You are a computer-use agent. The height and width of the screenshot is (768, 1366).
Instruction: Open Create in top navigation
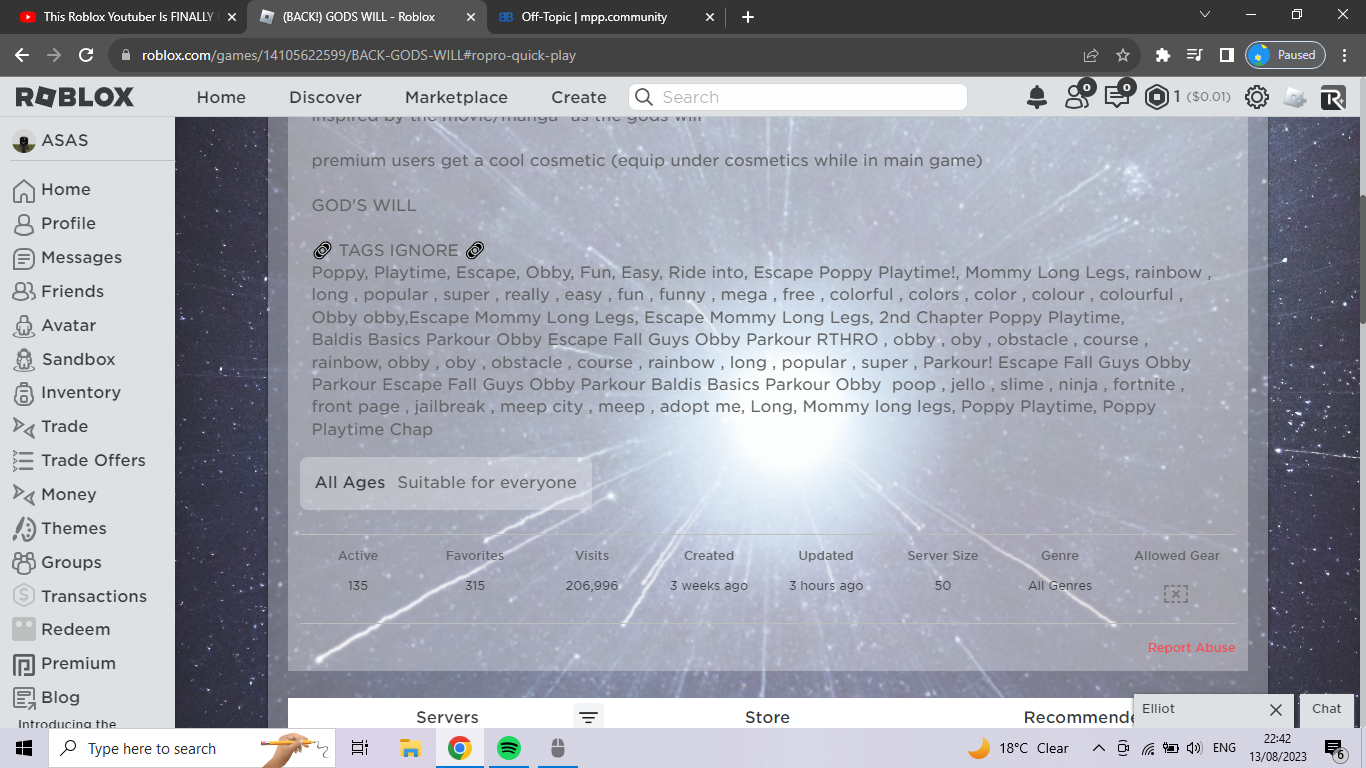579,97
